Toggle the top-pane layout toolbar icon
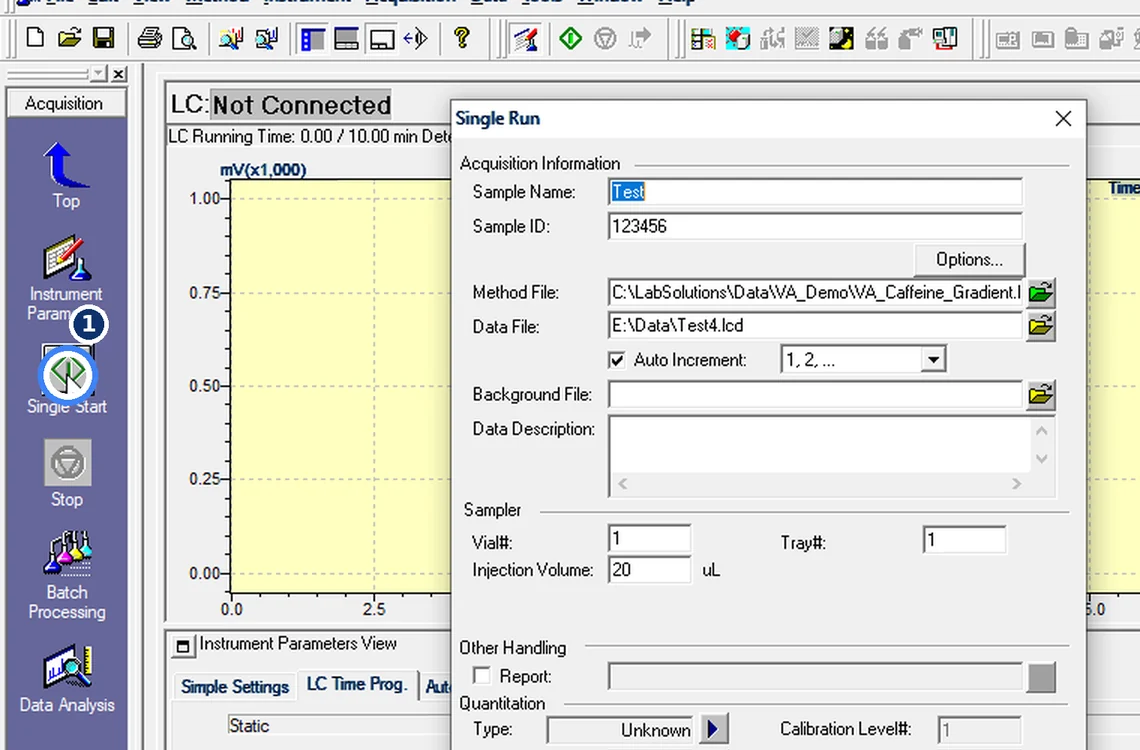The image size is (1140, 750). click(x=346, y=39)
